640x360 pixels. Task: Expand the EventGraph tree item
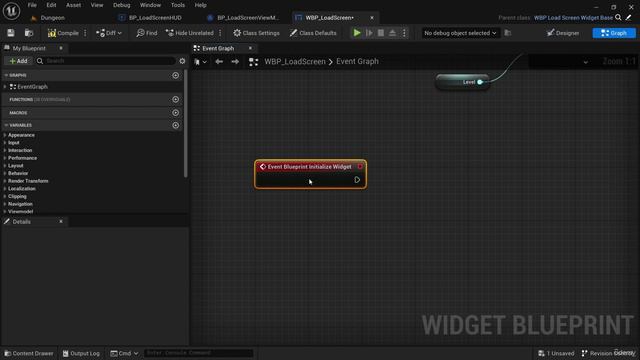(5, 87)
